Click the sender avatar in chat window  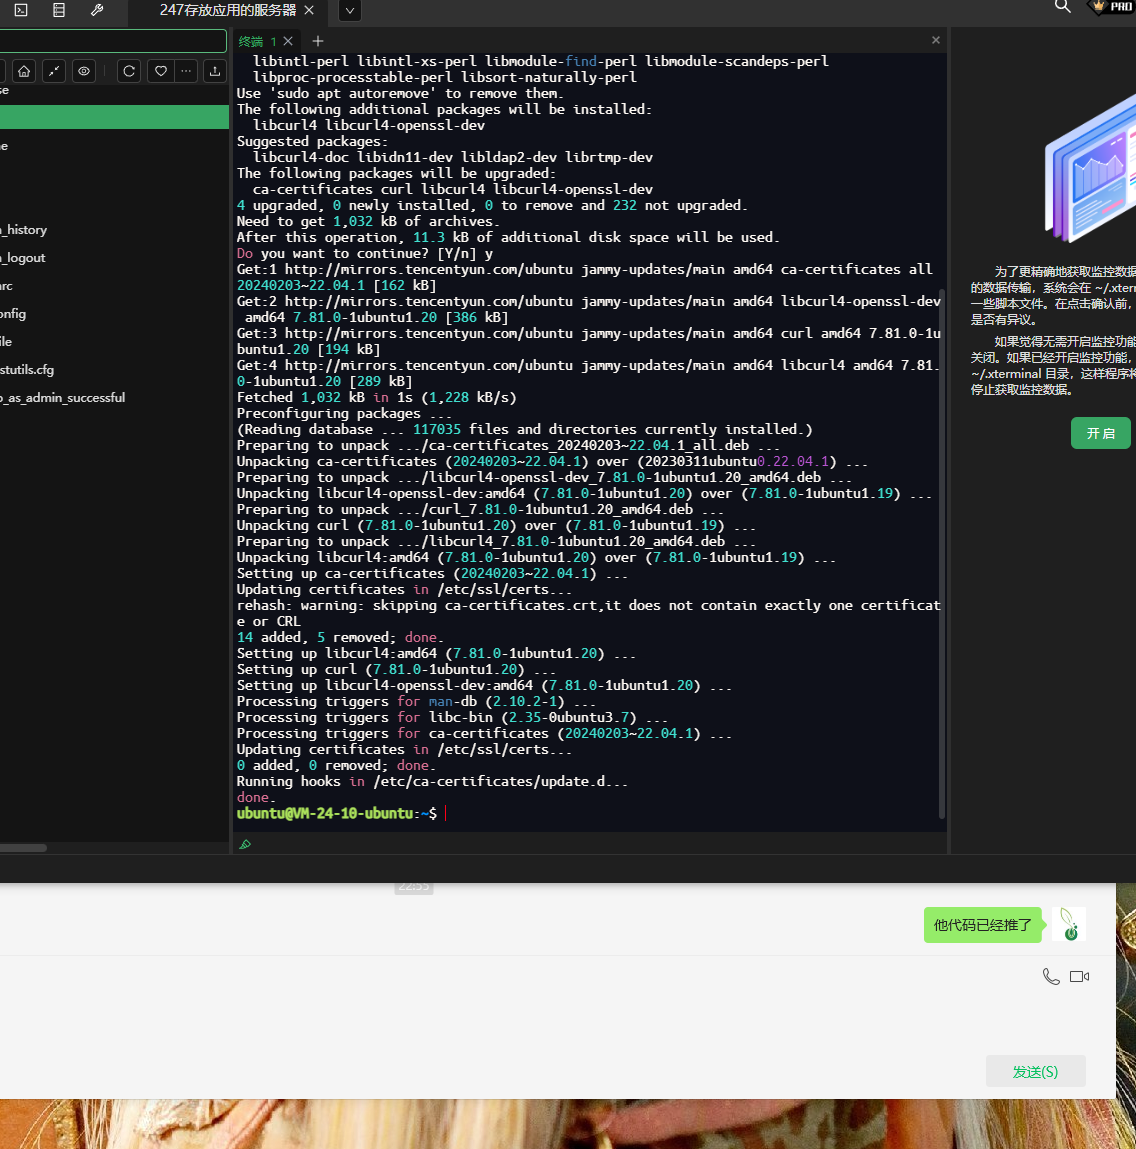[x=1069, y=924]
